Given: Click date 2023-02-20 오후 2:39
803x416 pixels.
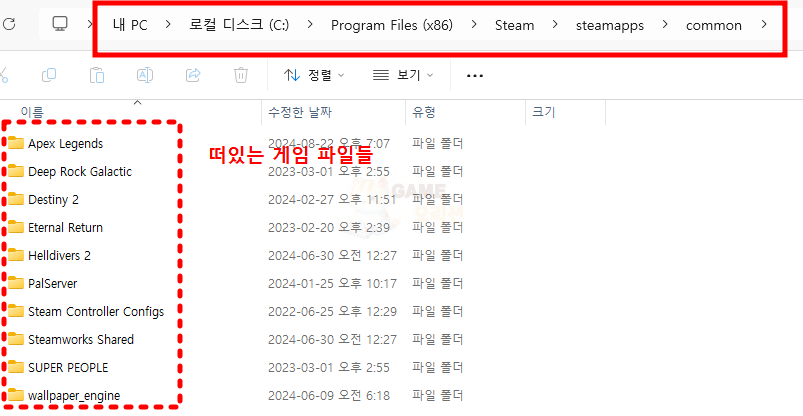Looking at the screenshot, I should pyautogui.click(x=329, y=227).
